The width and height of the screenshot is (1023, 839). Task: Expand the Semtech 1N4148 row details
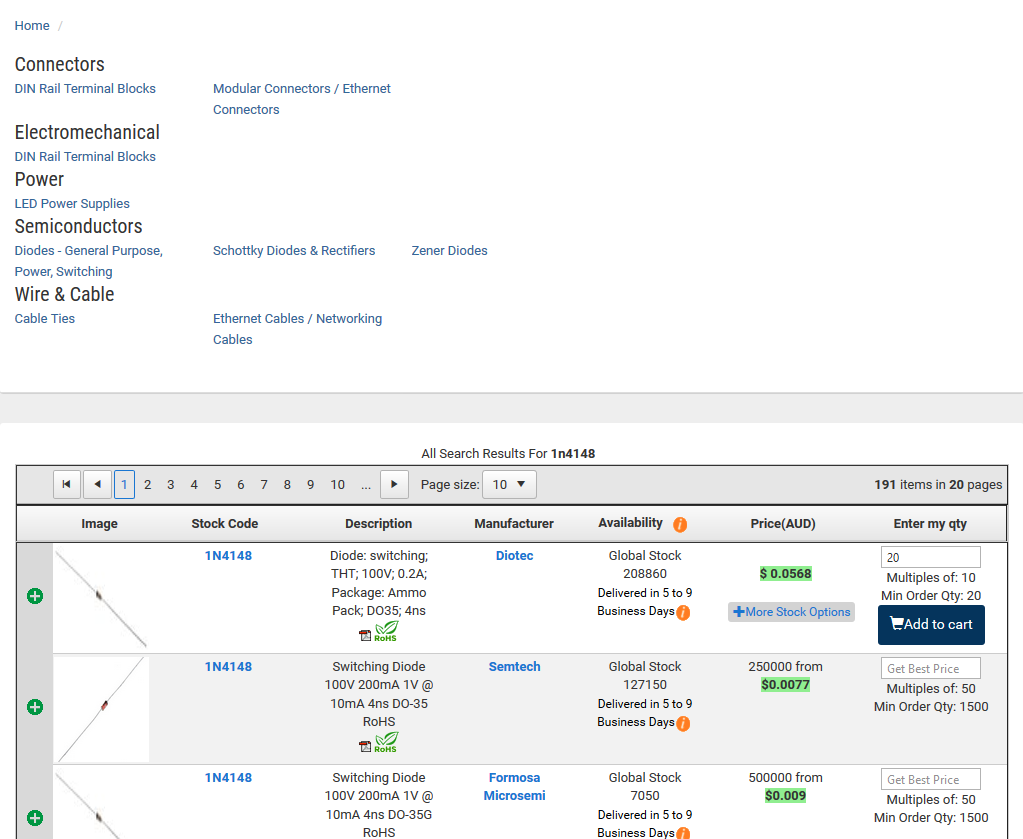click(35, 707)
